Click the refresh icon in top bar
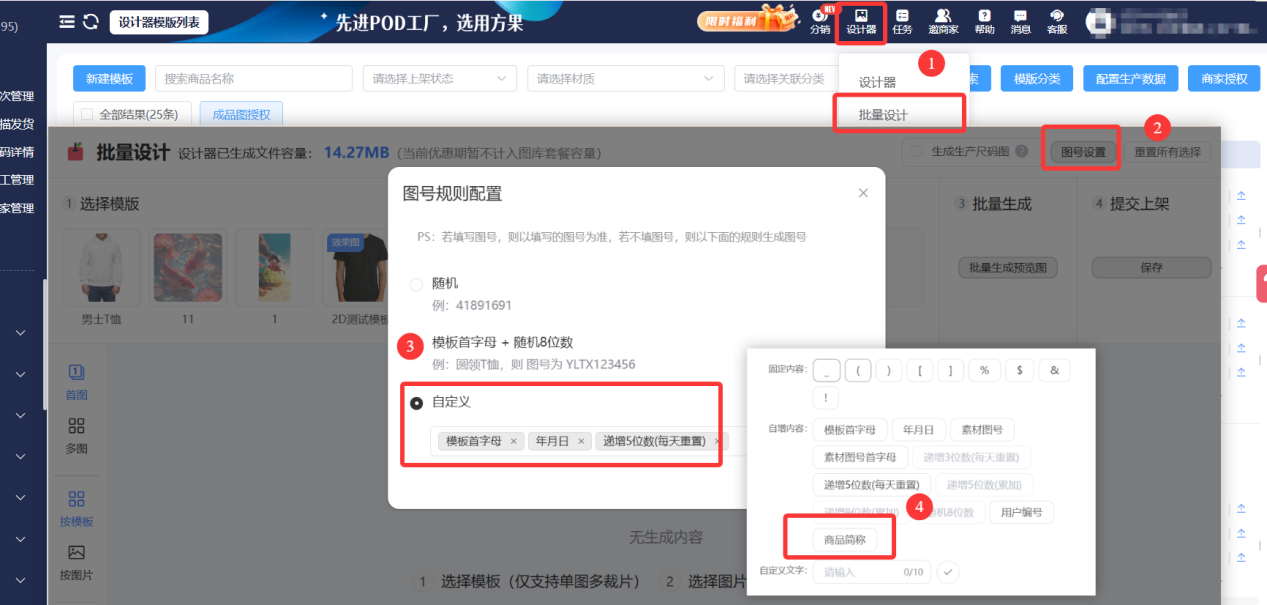This screenshot has height=605, width=1267. [x=91, y=22]
